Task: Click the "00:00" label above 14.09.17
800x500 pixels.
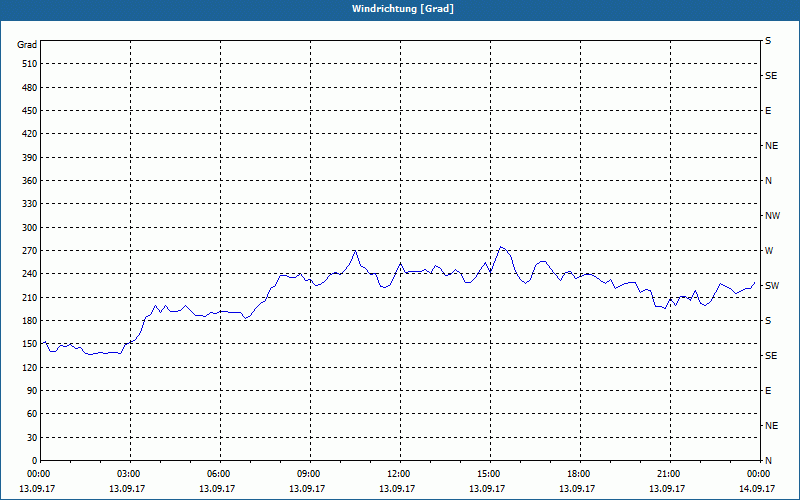Action: pos(758,474)
